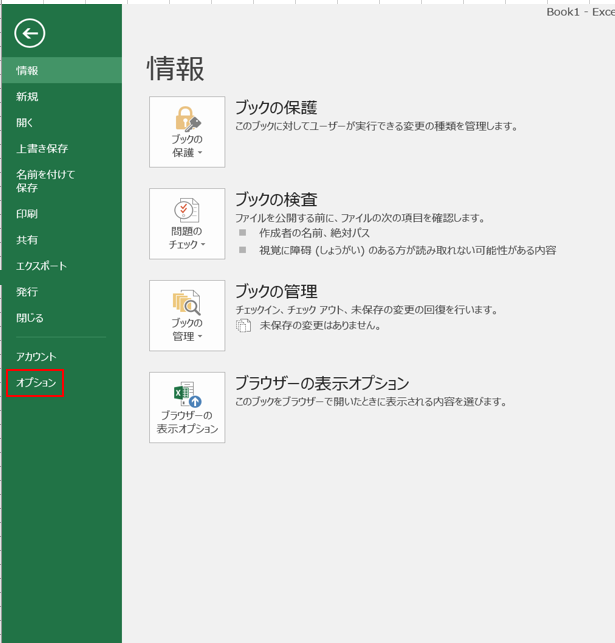Go to the 印刷 page
This screenshot has width=615, height=643.
tap(62, 214)
